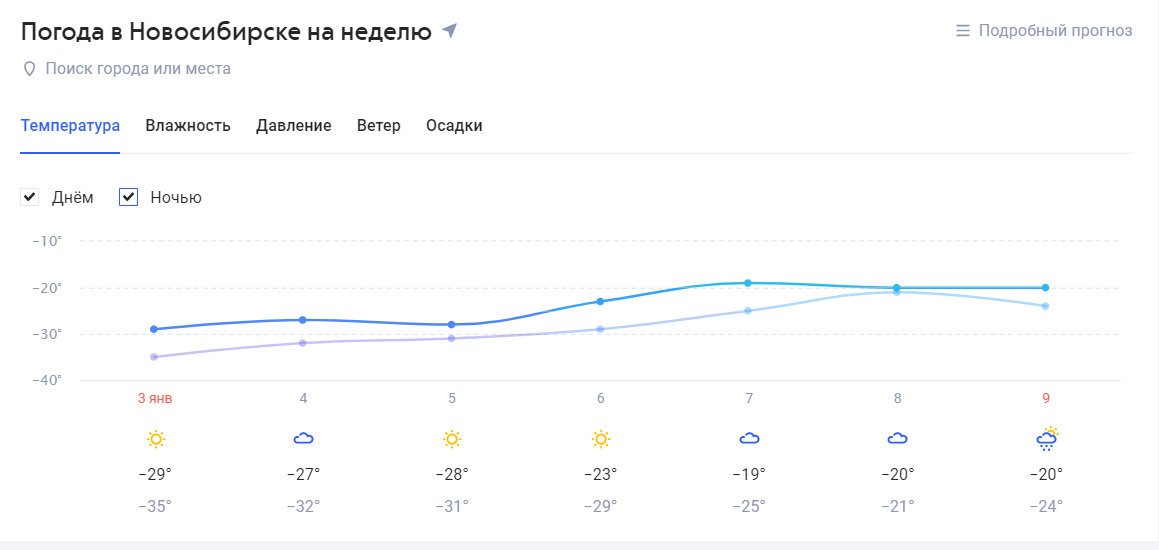
Task: Click the location pin icon in the search field
Action: (30, 69)
